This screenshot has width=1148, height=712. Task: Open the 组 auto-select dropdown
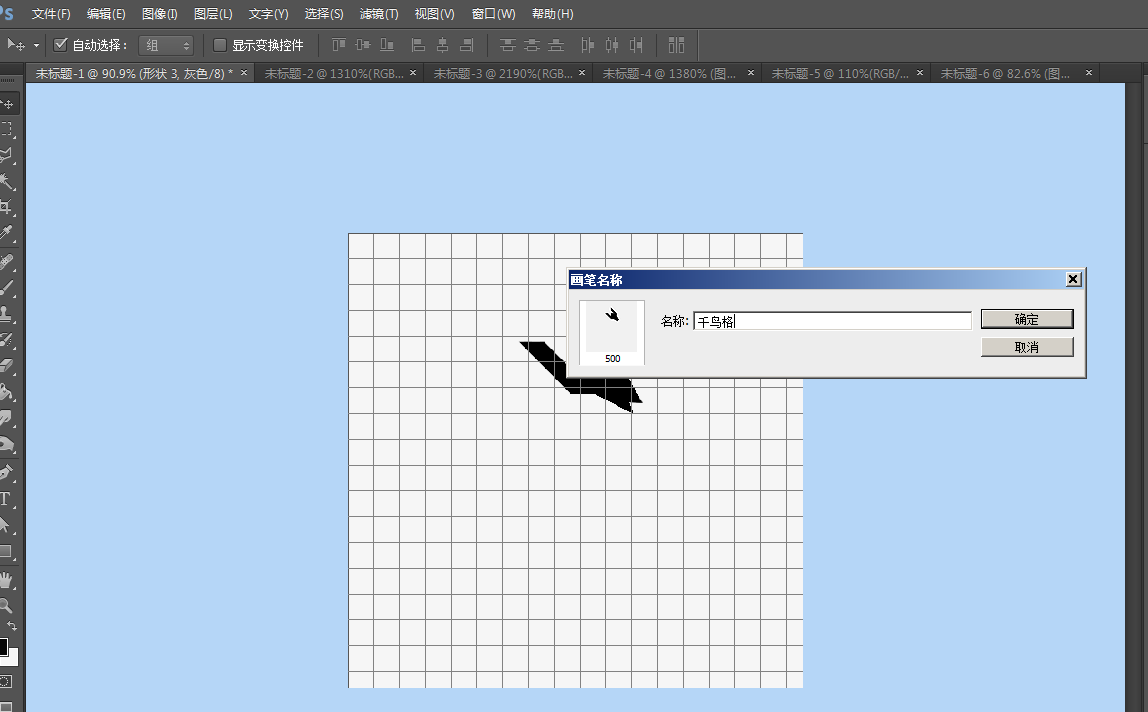[166, 45]
